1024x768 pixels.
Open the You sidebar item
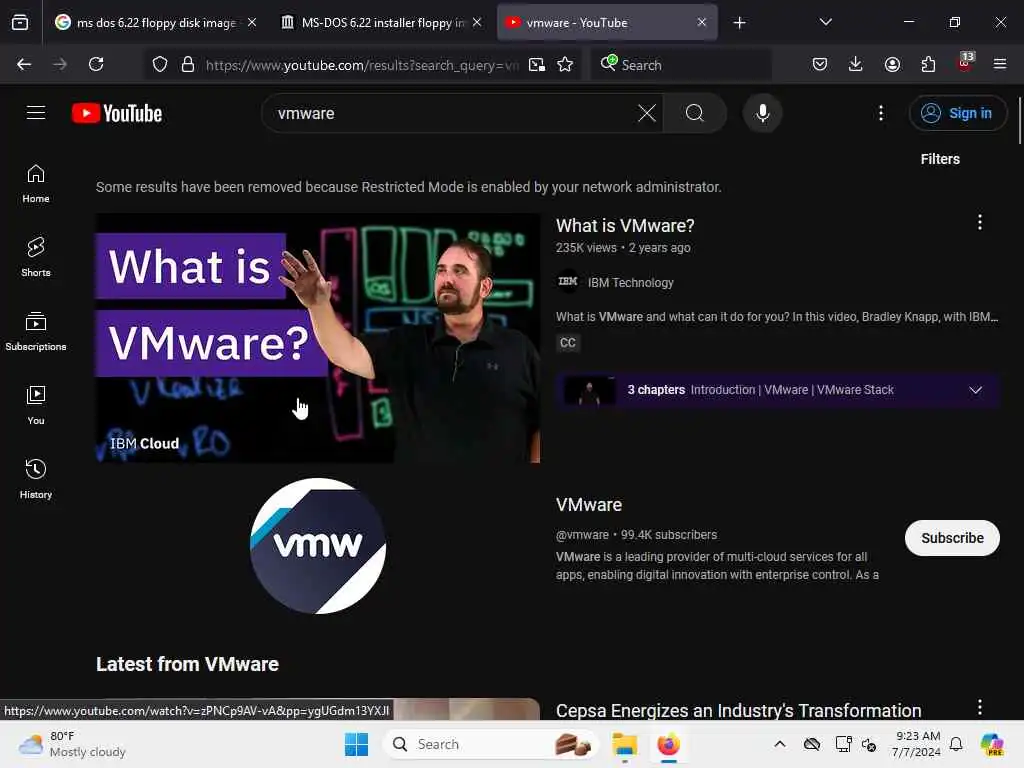click(36, 406)
